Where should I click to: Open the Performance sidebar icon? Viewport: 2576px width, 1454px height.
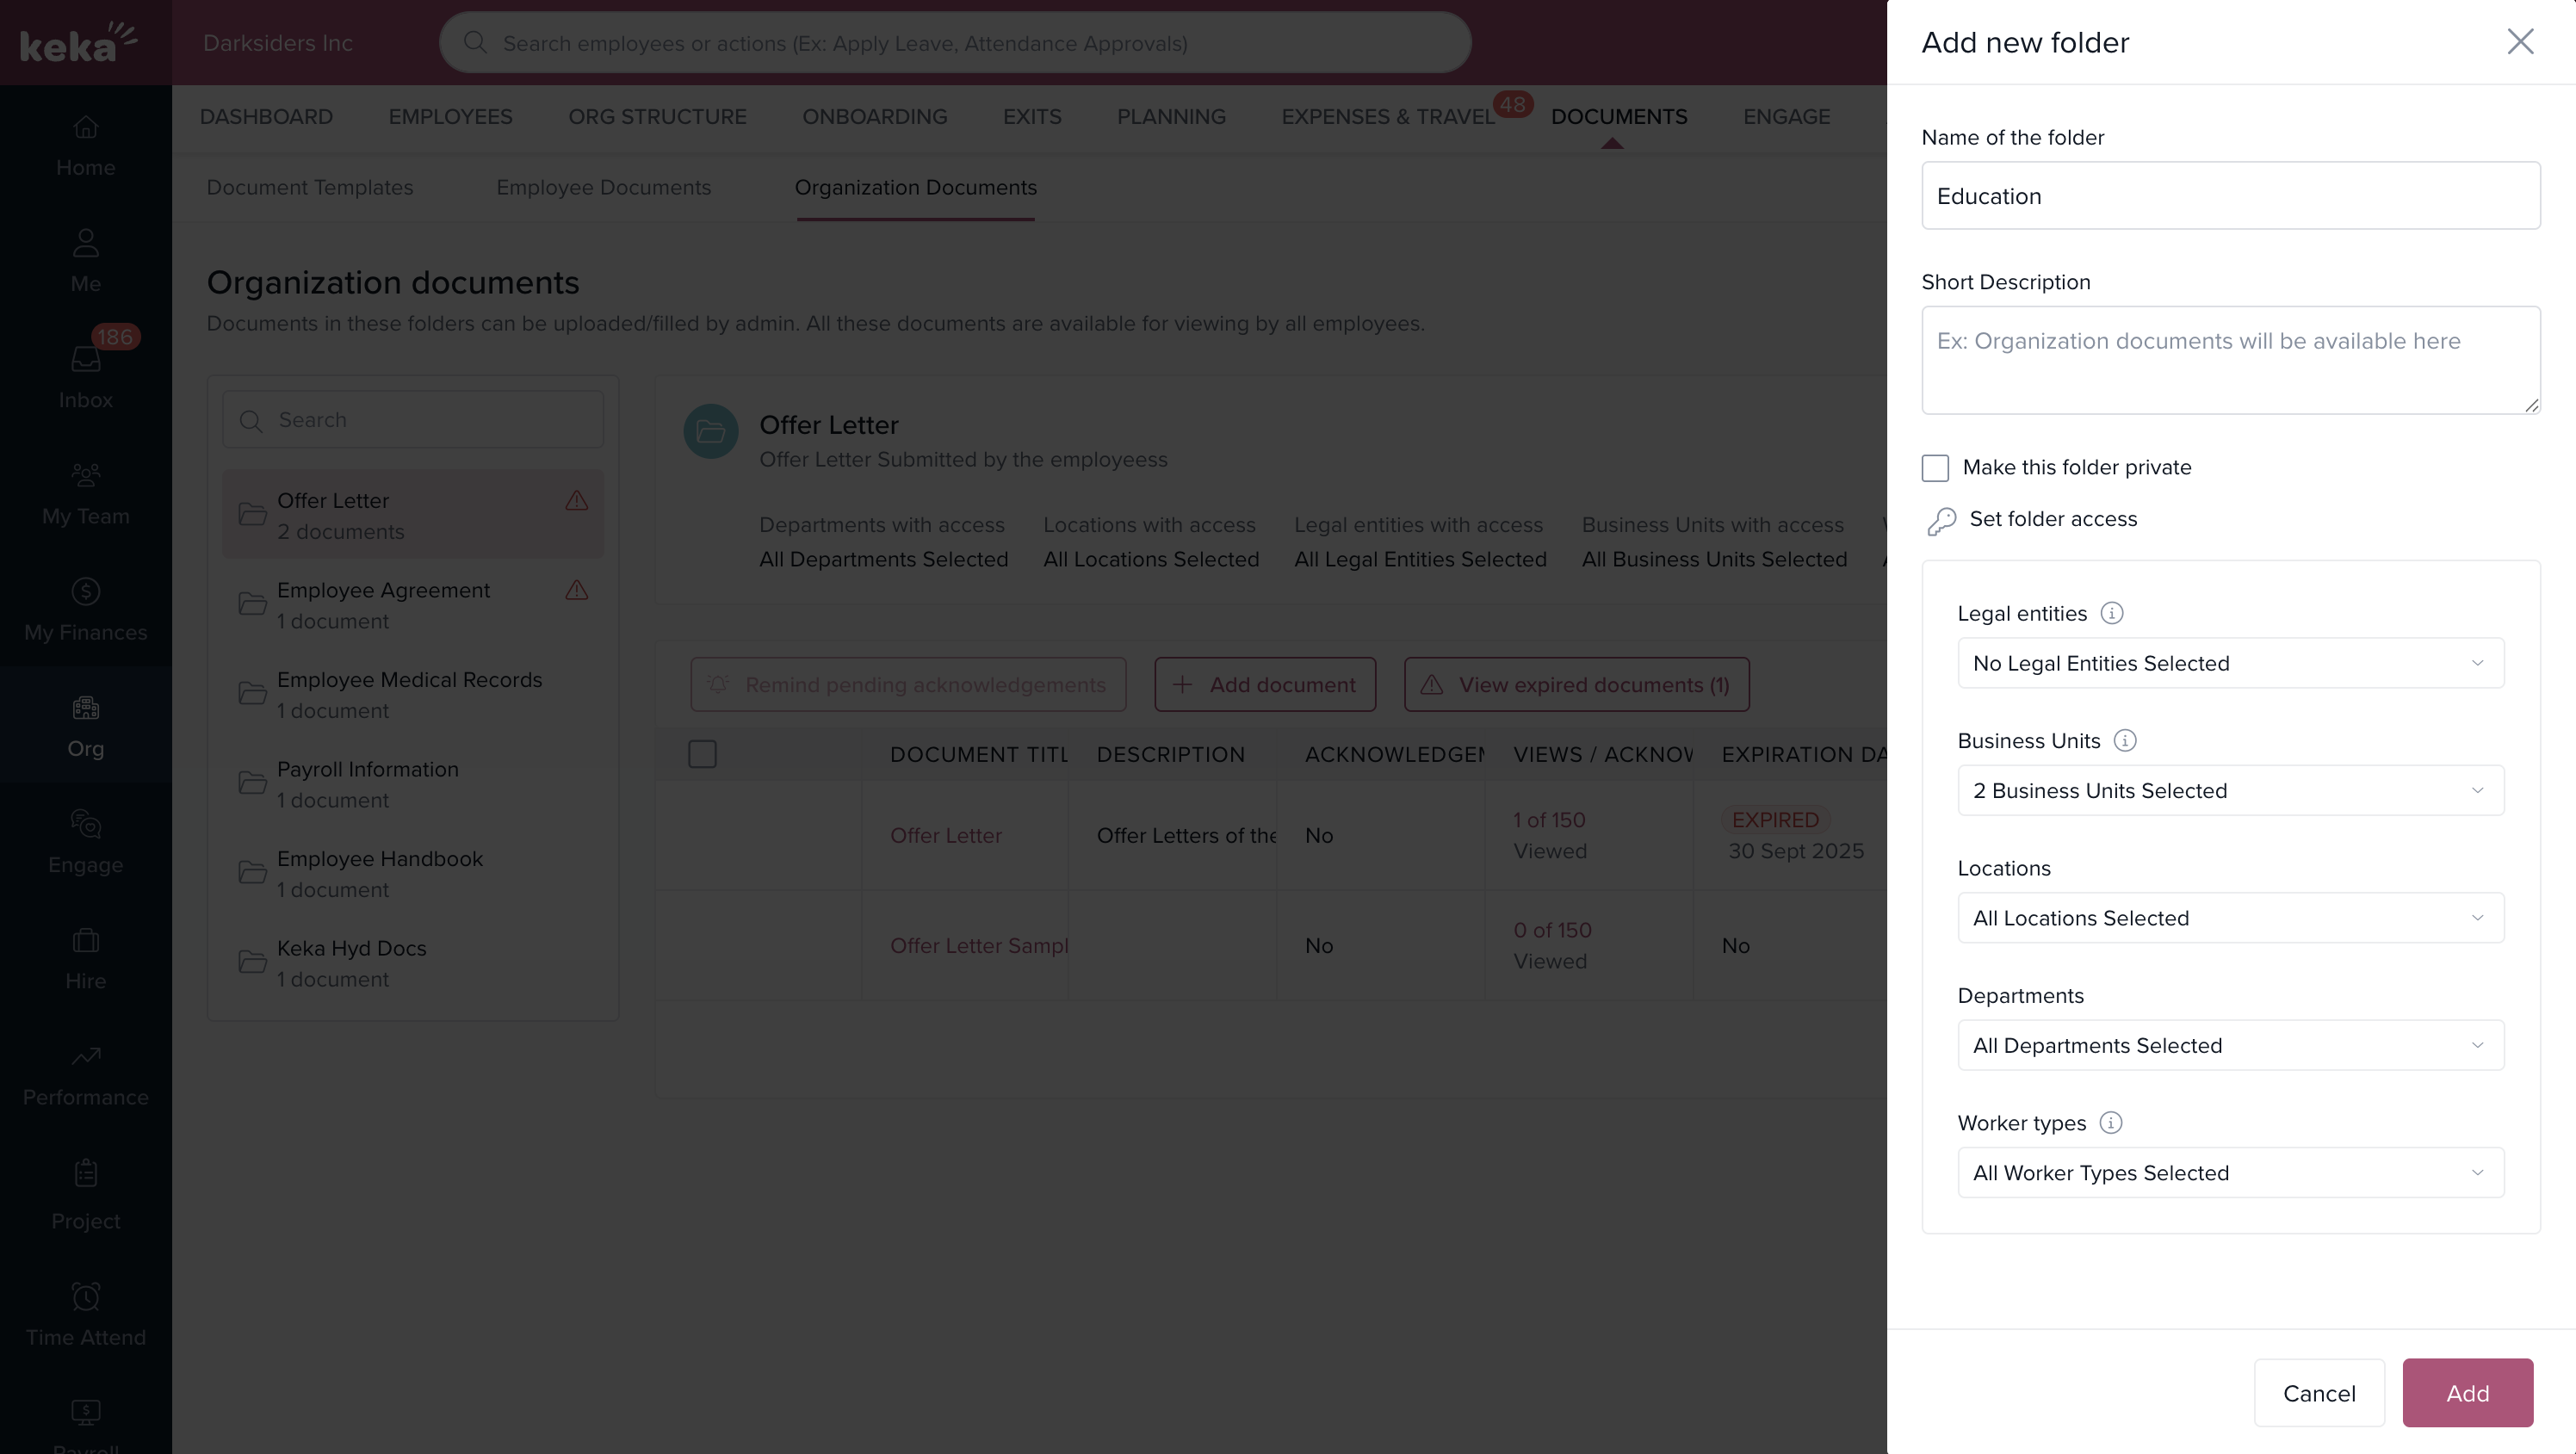[x=85, y=1057]
